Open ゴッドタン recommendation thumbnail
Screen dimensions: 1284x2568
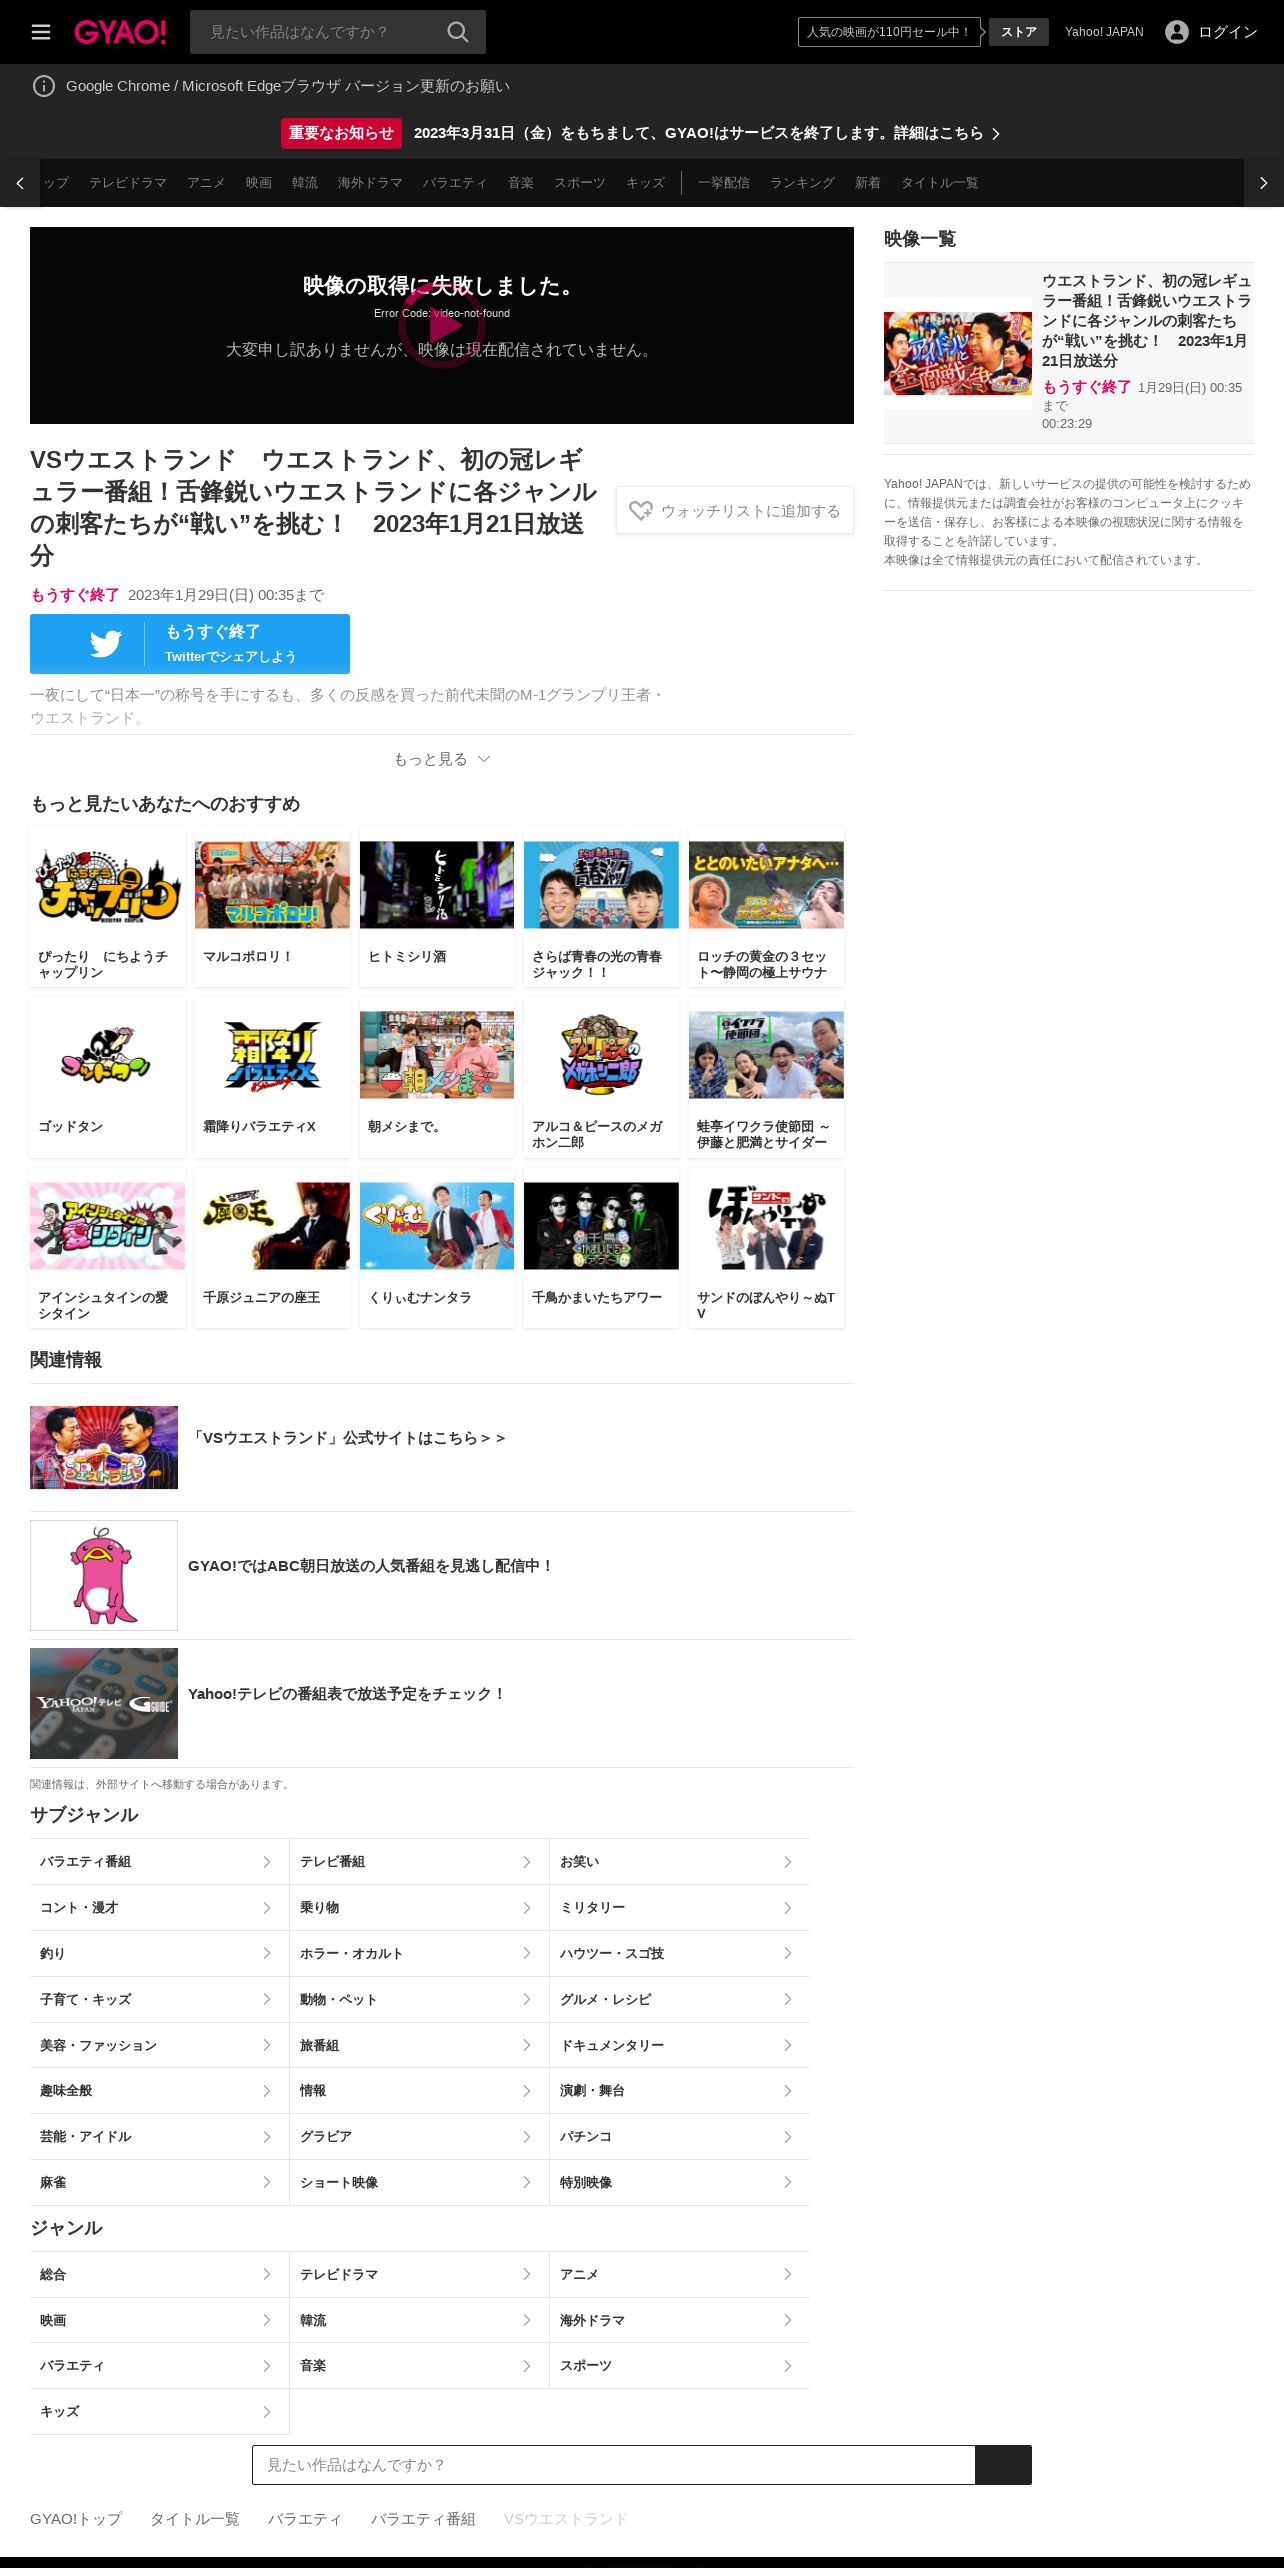(x=107, y=1055)
